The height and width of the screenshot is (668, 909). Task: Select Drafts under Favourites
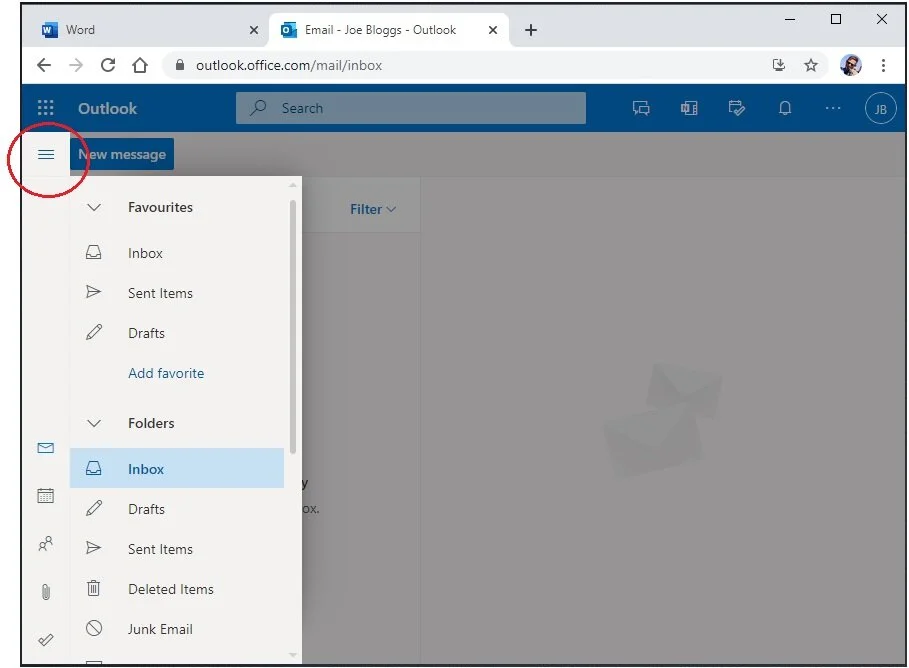177,333
